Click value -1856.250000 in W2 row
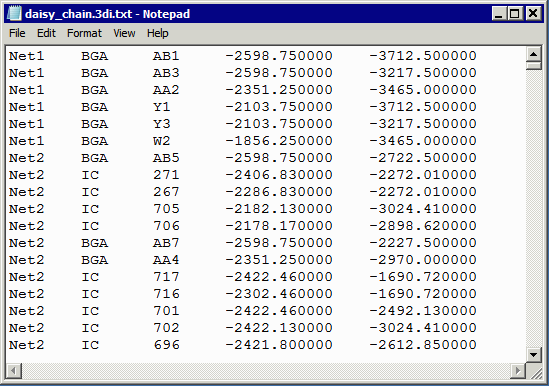Screen dimensions: 549x386 pos(279,141)
